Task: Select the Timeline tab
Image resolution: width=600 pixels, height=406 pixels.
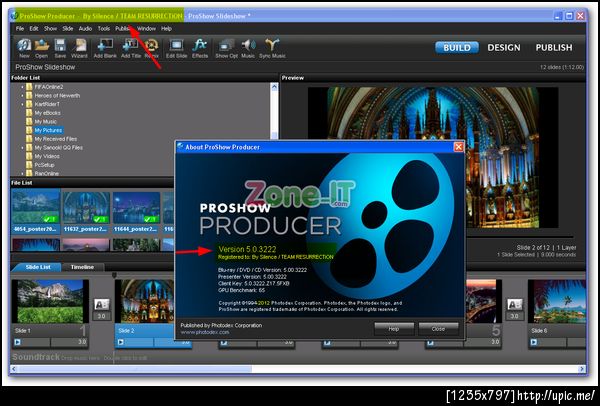Action: pyautogui.click(x=82, y=267)
